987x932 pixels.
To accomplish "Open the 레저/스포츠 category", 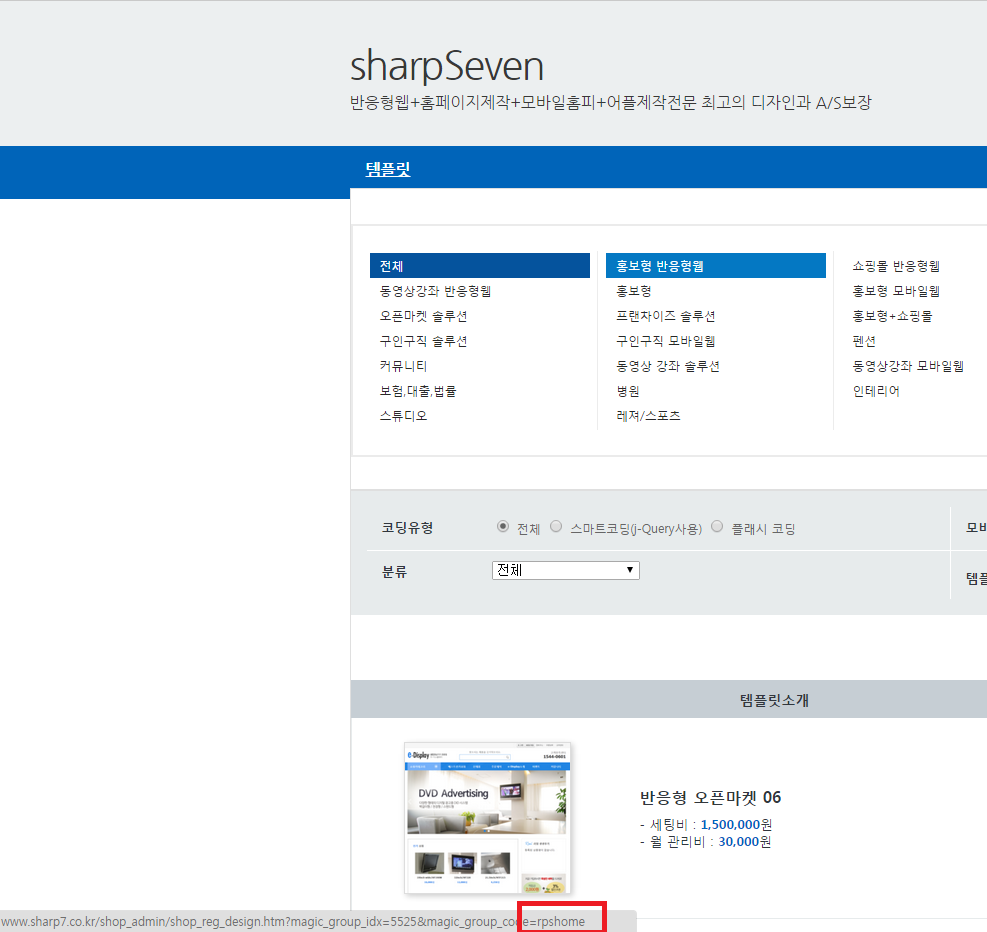I will point(648,416).
